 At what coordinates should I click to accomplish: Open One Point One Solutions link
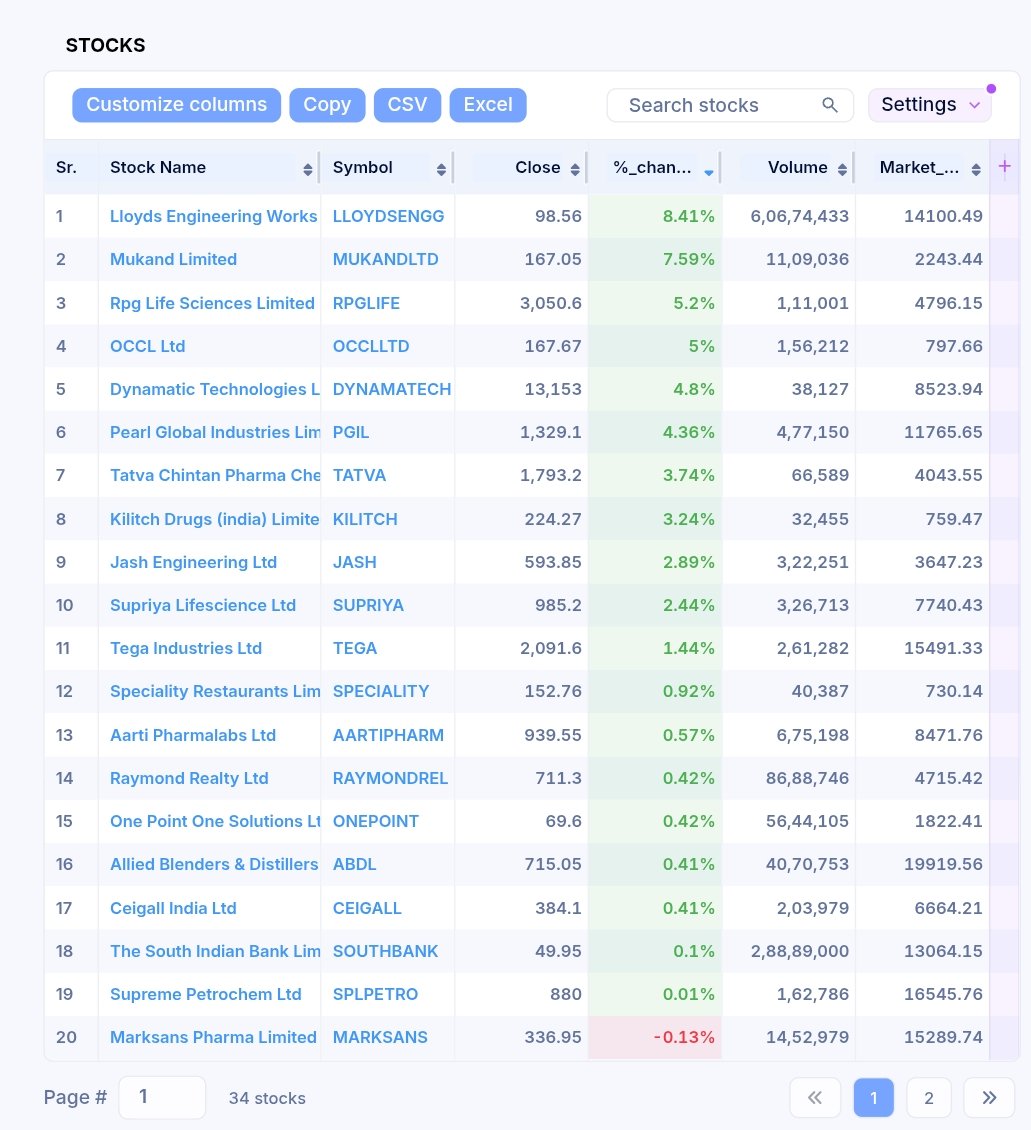215,822
